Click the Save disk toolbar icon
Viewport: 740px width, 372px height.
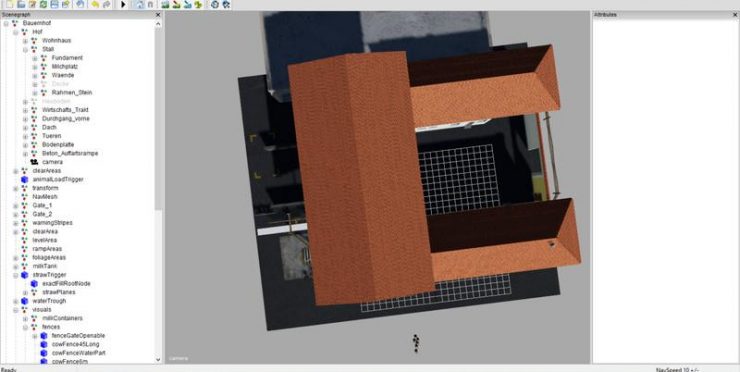pyautogui.click(x=54, y=4)
